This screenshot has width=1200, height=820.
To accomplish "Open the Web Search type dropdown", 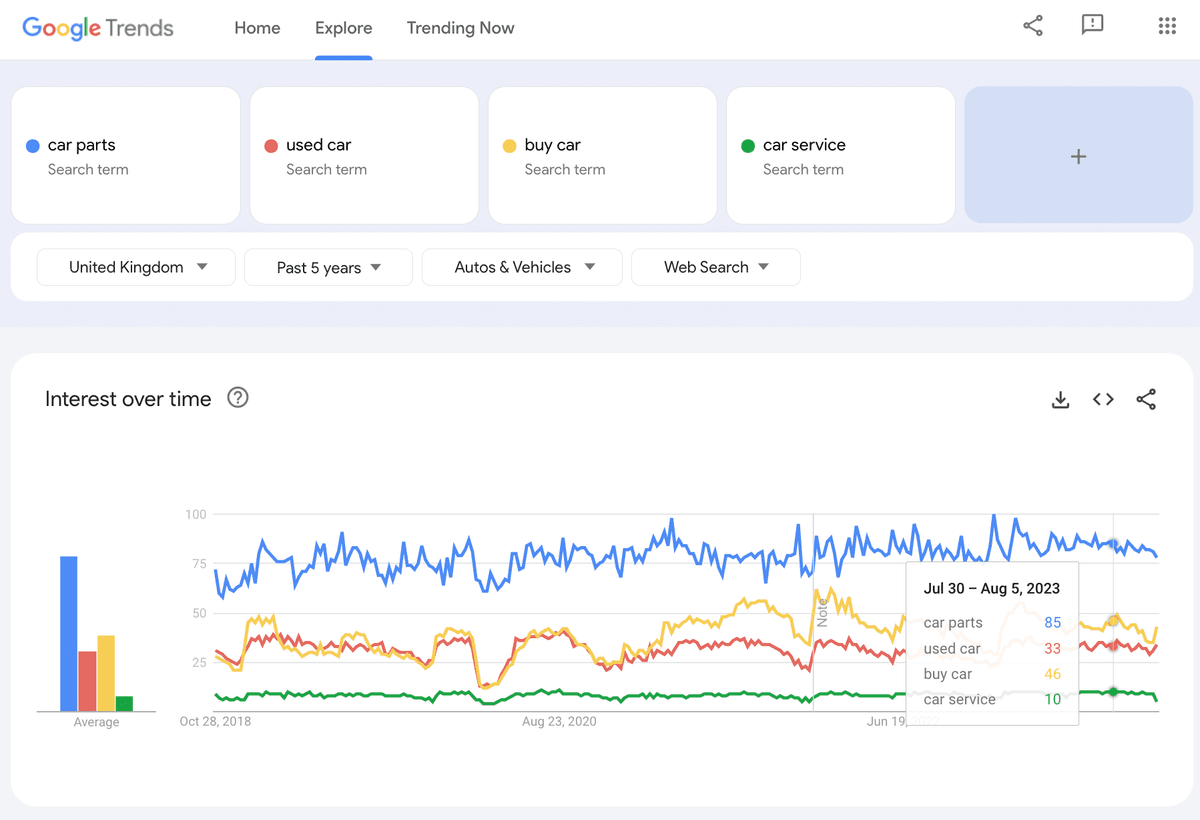I will (x=716, y=267).
